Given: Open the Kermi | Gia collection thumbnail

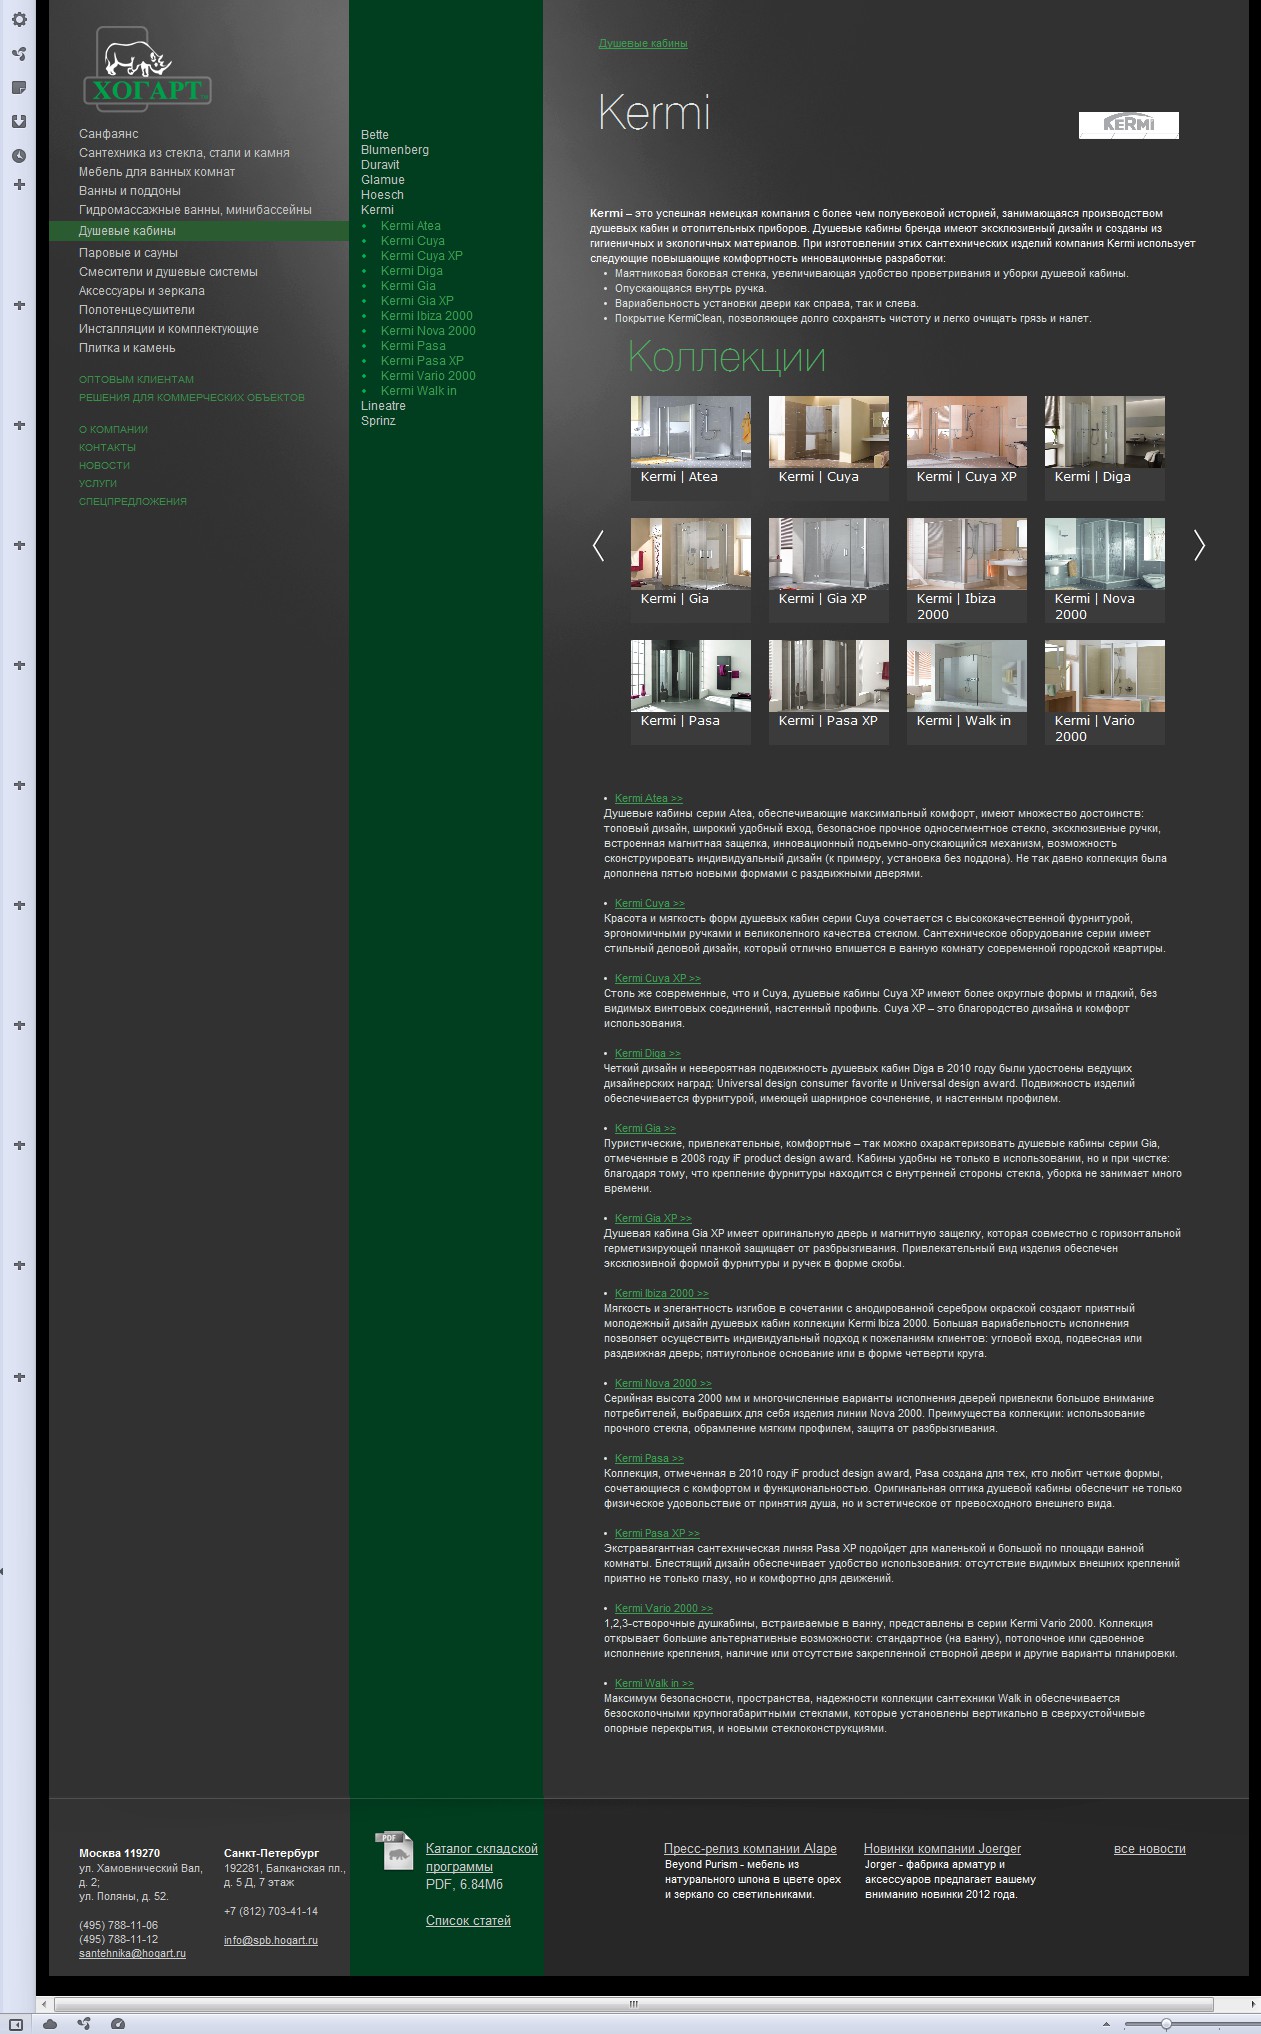Looking at the screenshot, I should [690, 570].
